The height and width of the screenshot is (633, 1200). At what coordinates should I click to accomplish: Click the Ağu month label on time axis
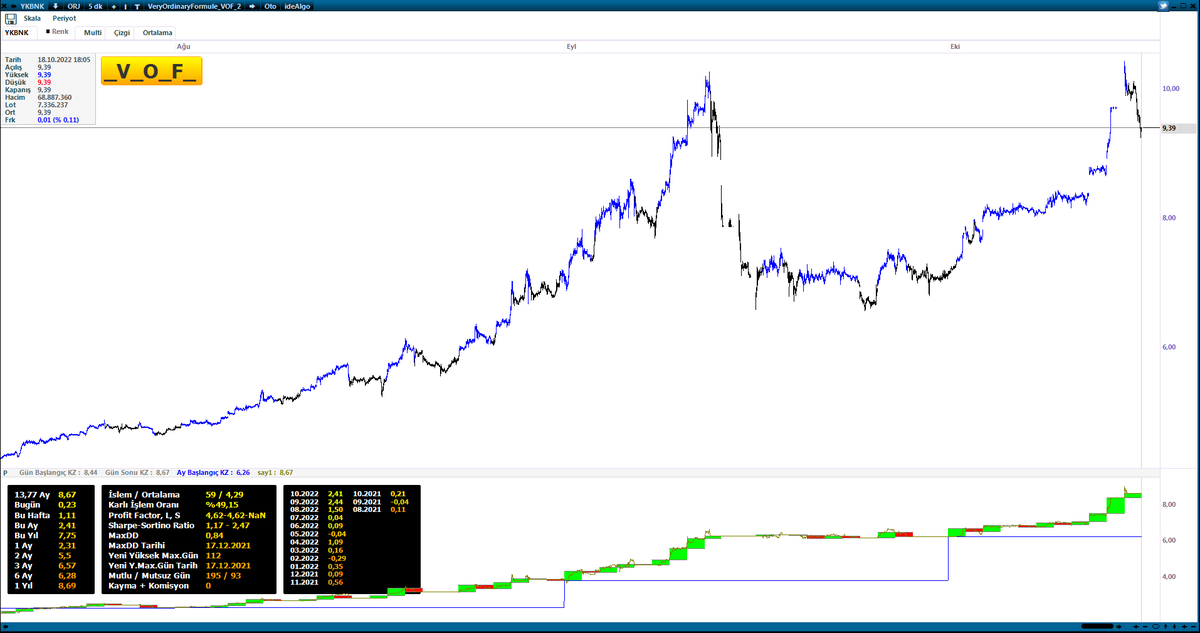[183, 47]
